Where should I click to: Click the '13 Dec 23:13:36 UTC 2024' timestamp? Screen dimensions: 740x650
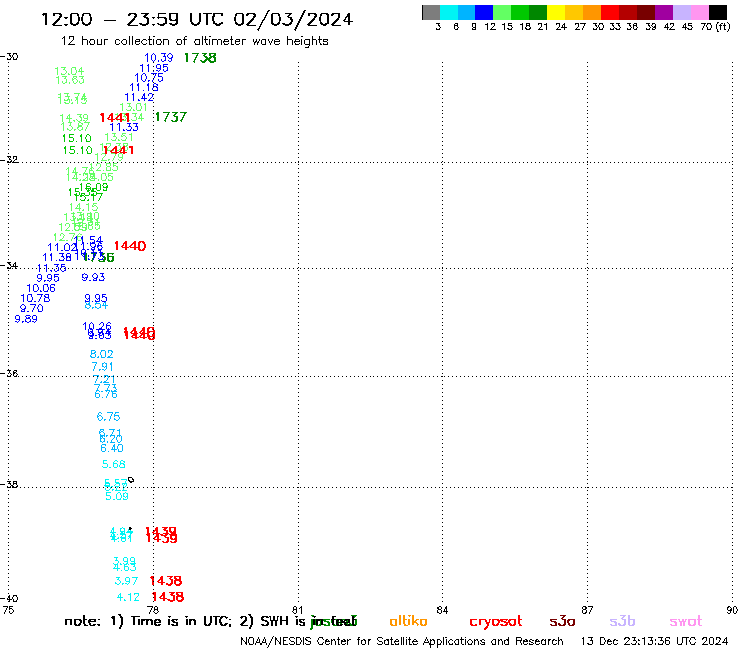(x=654, y=641)
